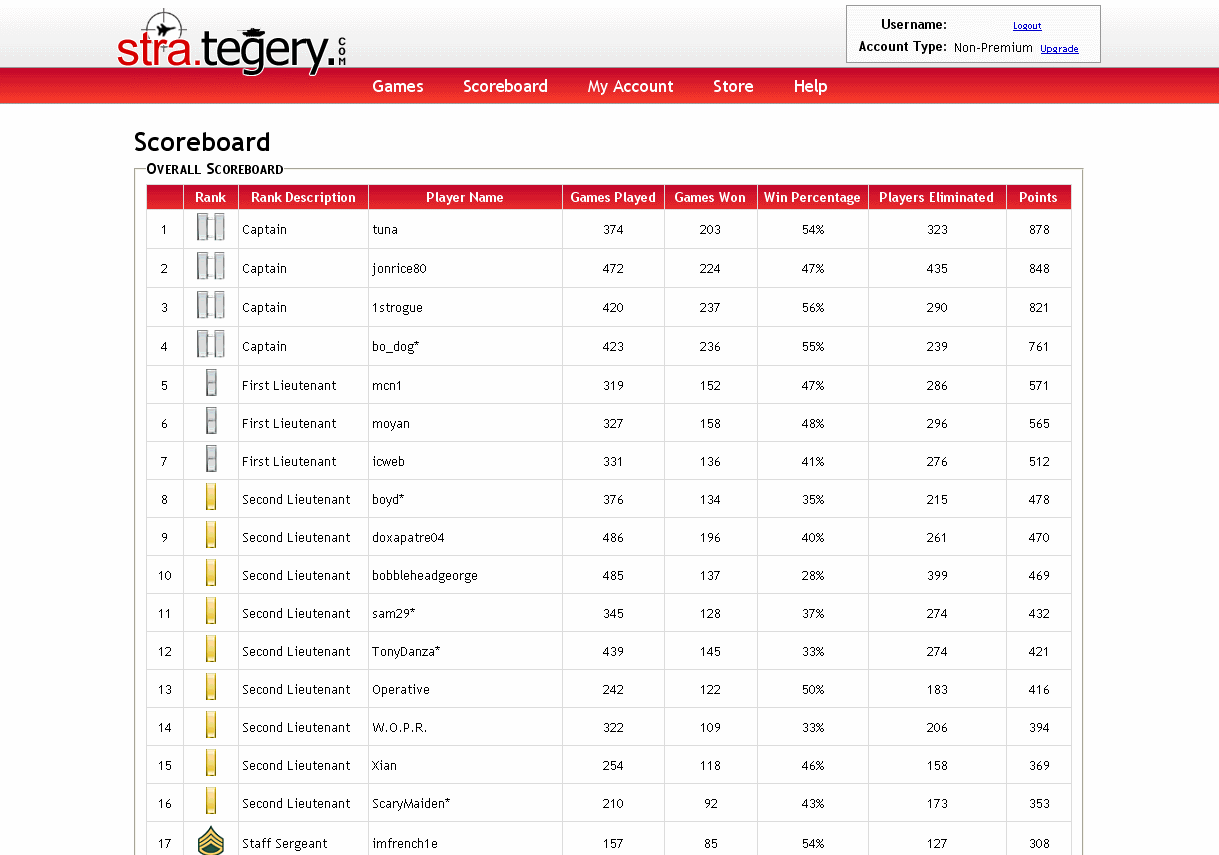Select player name doxapatre04

pos(408,538)
